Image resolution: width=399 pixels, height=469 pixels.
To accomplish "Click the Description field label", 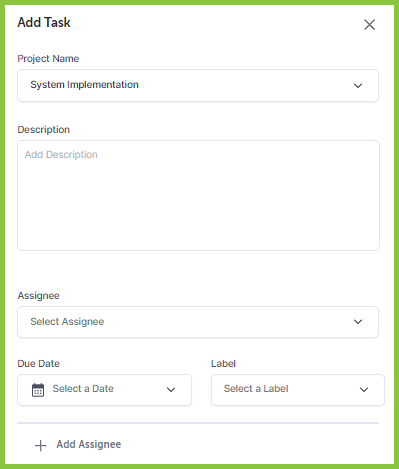I will coord(44,130).
